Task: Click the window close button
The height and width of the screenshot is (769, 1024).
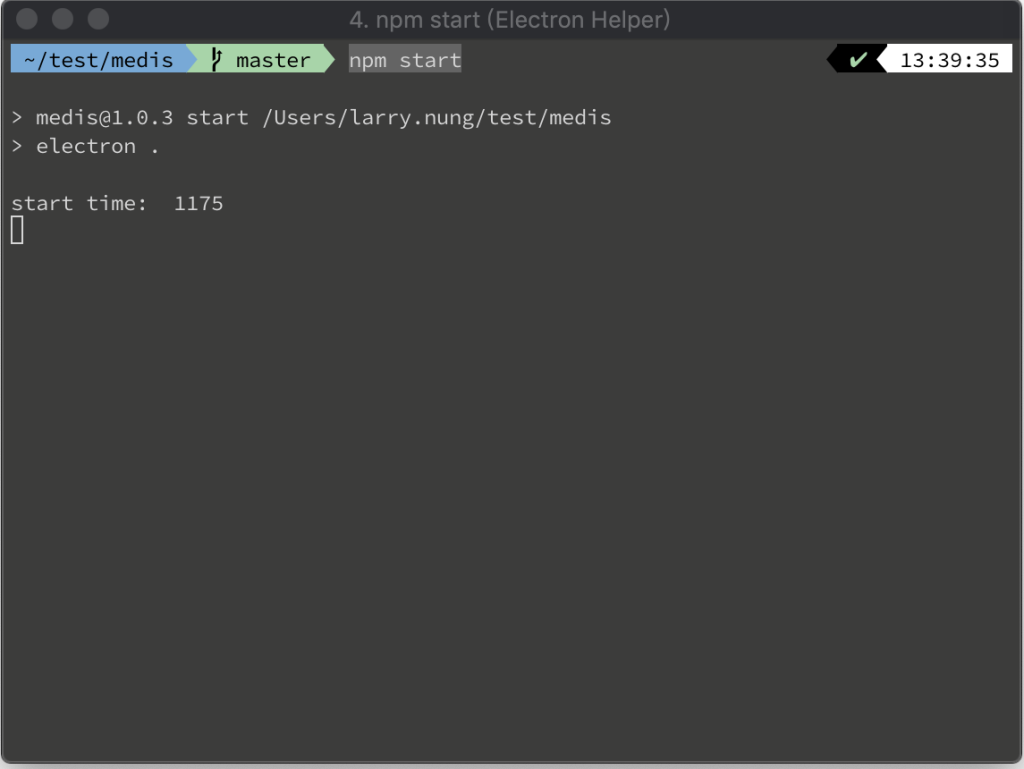Action: [x=27, y=19]
